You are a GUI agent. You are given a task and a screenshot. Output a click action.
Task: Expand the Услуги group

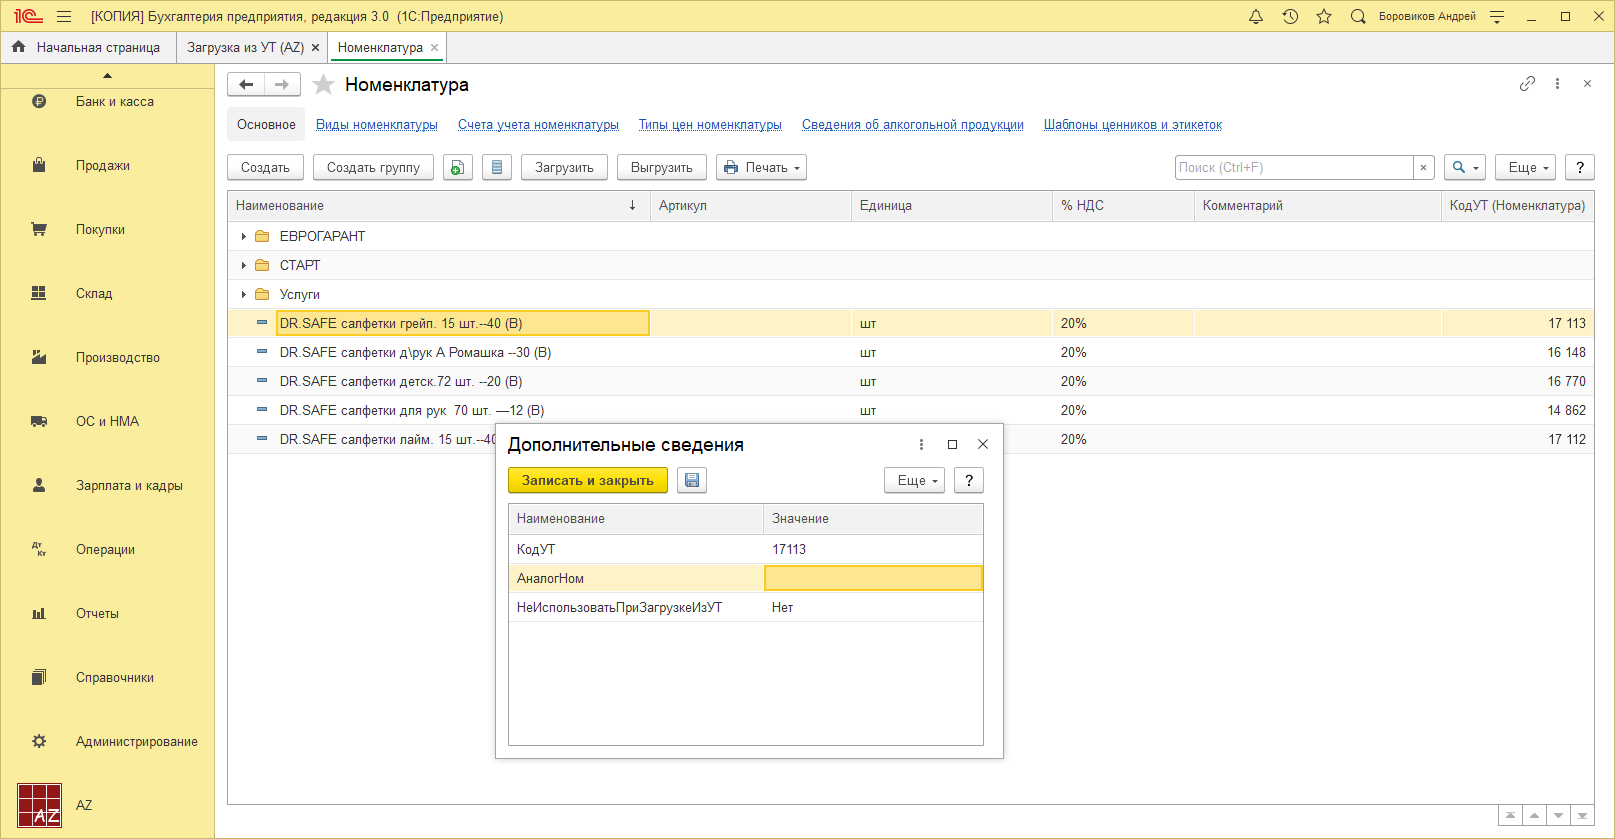coord(243,295)
